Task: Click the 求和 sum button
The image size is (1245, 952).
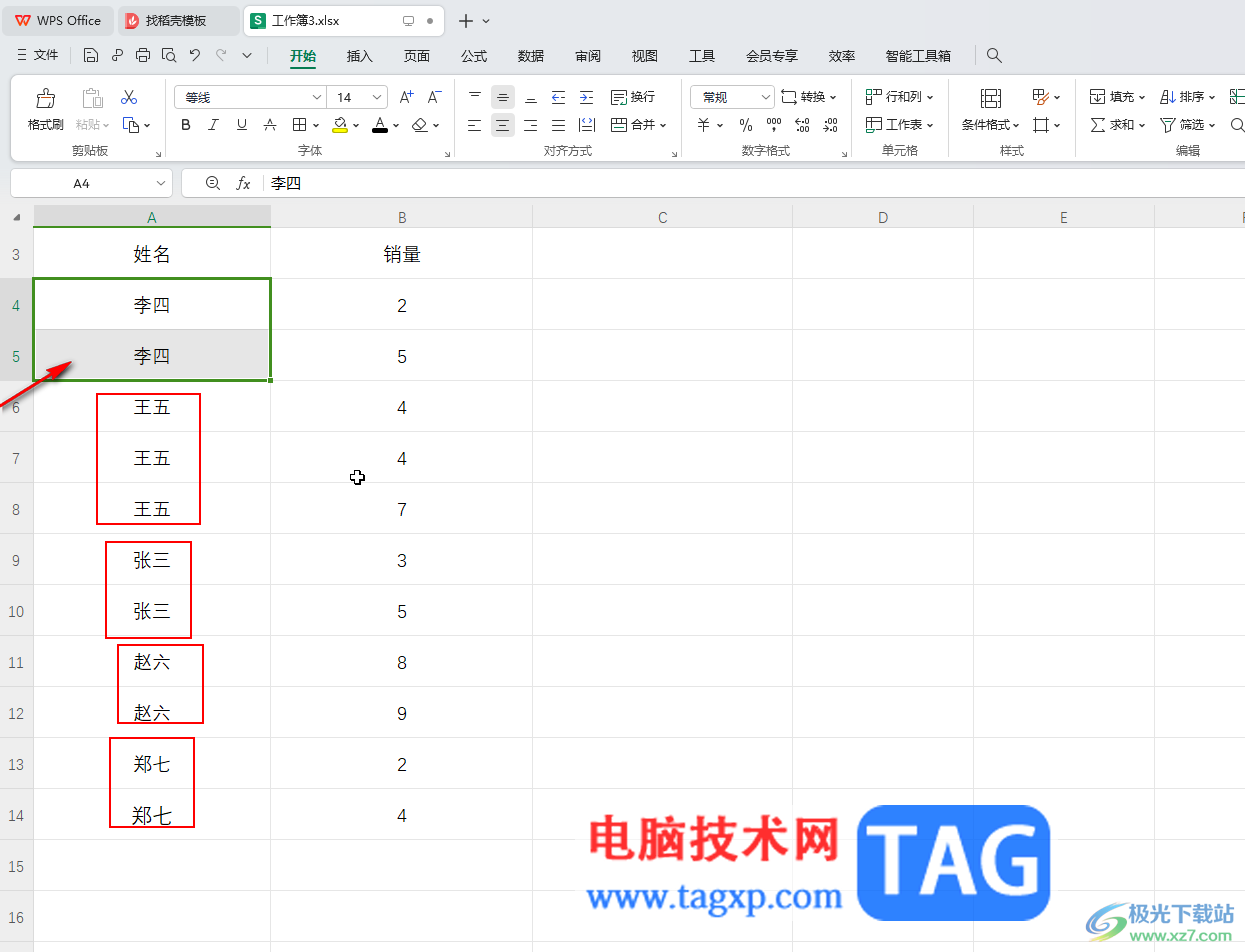Action: tap(1112, 125)
